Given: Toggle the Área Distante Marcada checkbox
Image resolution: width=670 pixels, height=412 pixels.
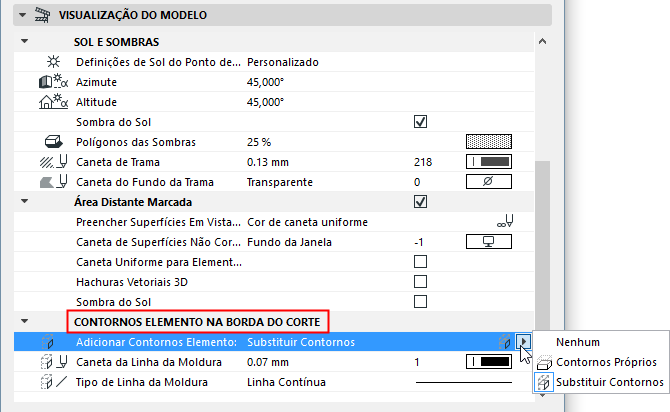Looking at the screenshot, I should point(421,201).
